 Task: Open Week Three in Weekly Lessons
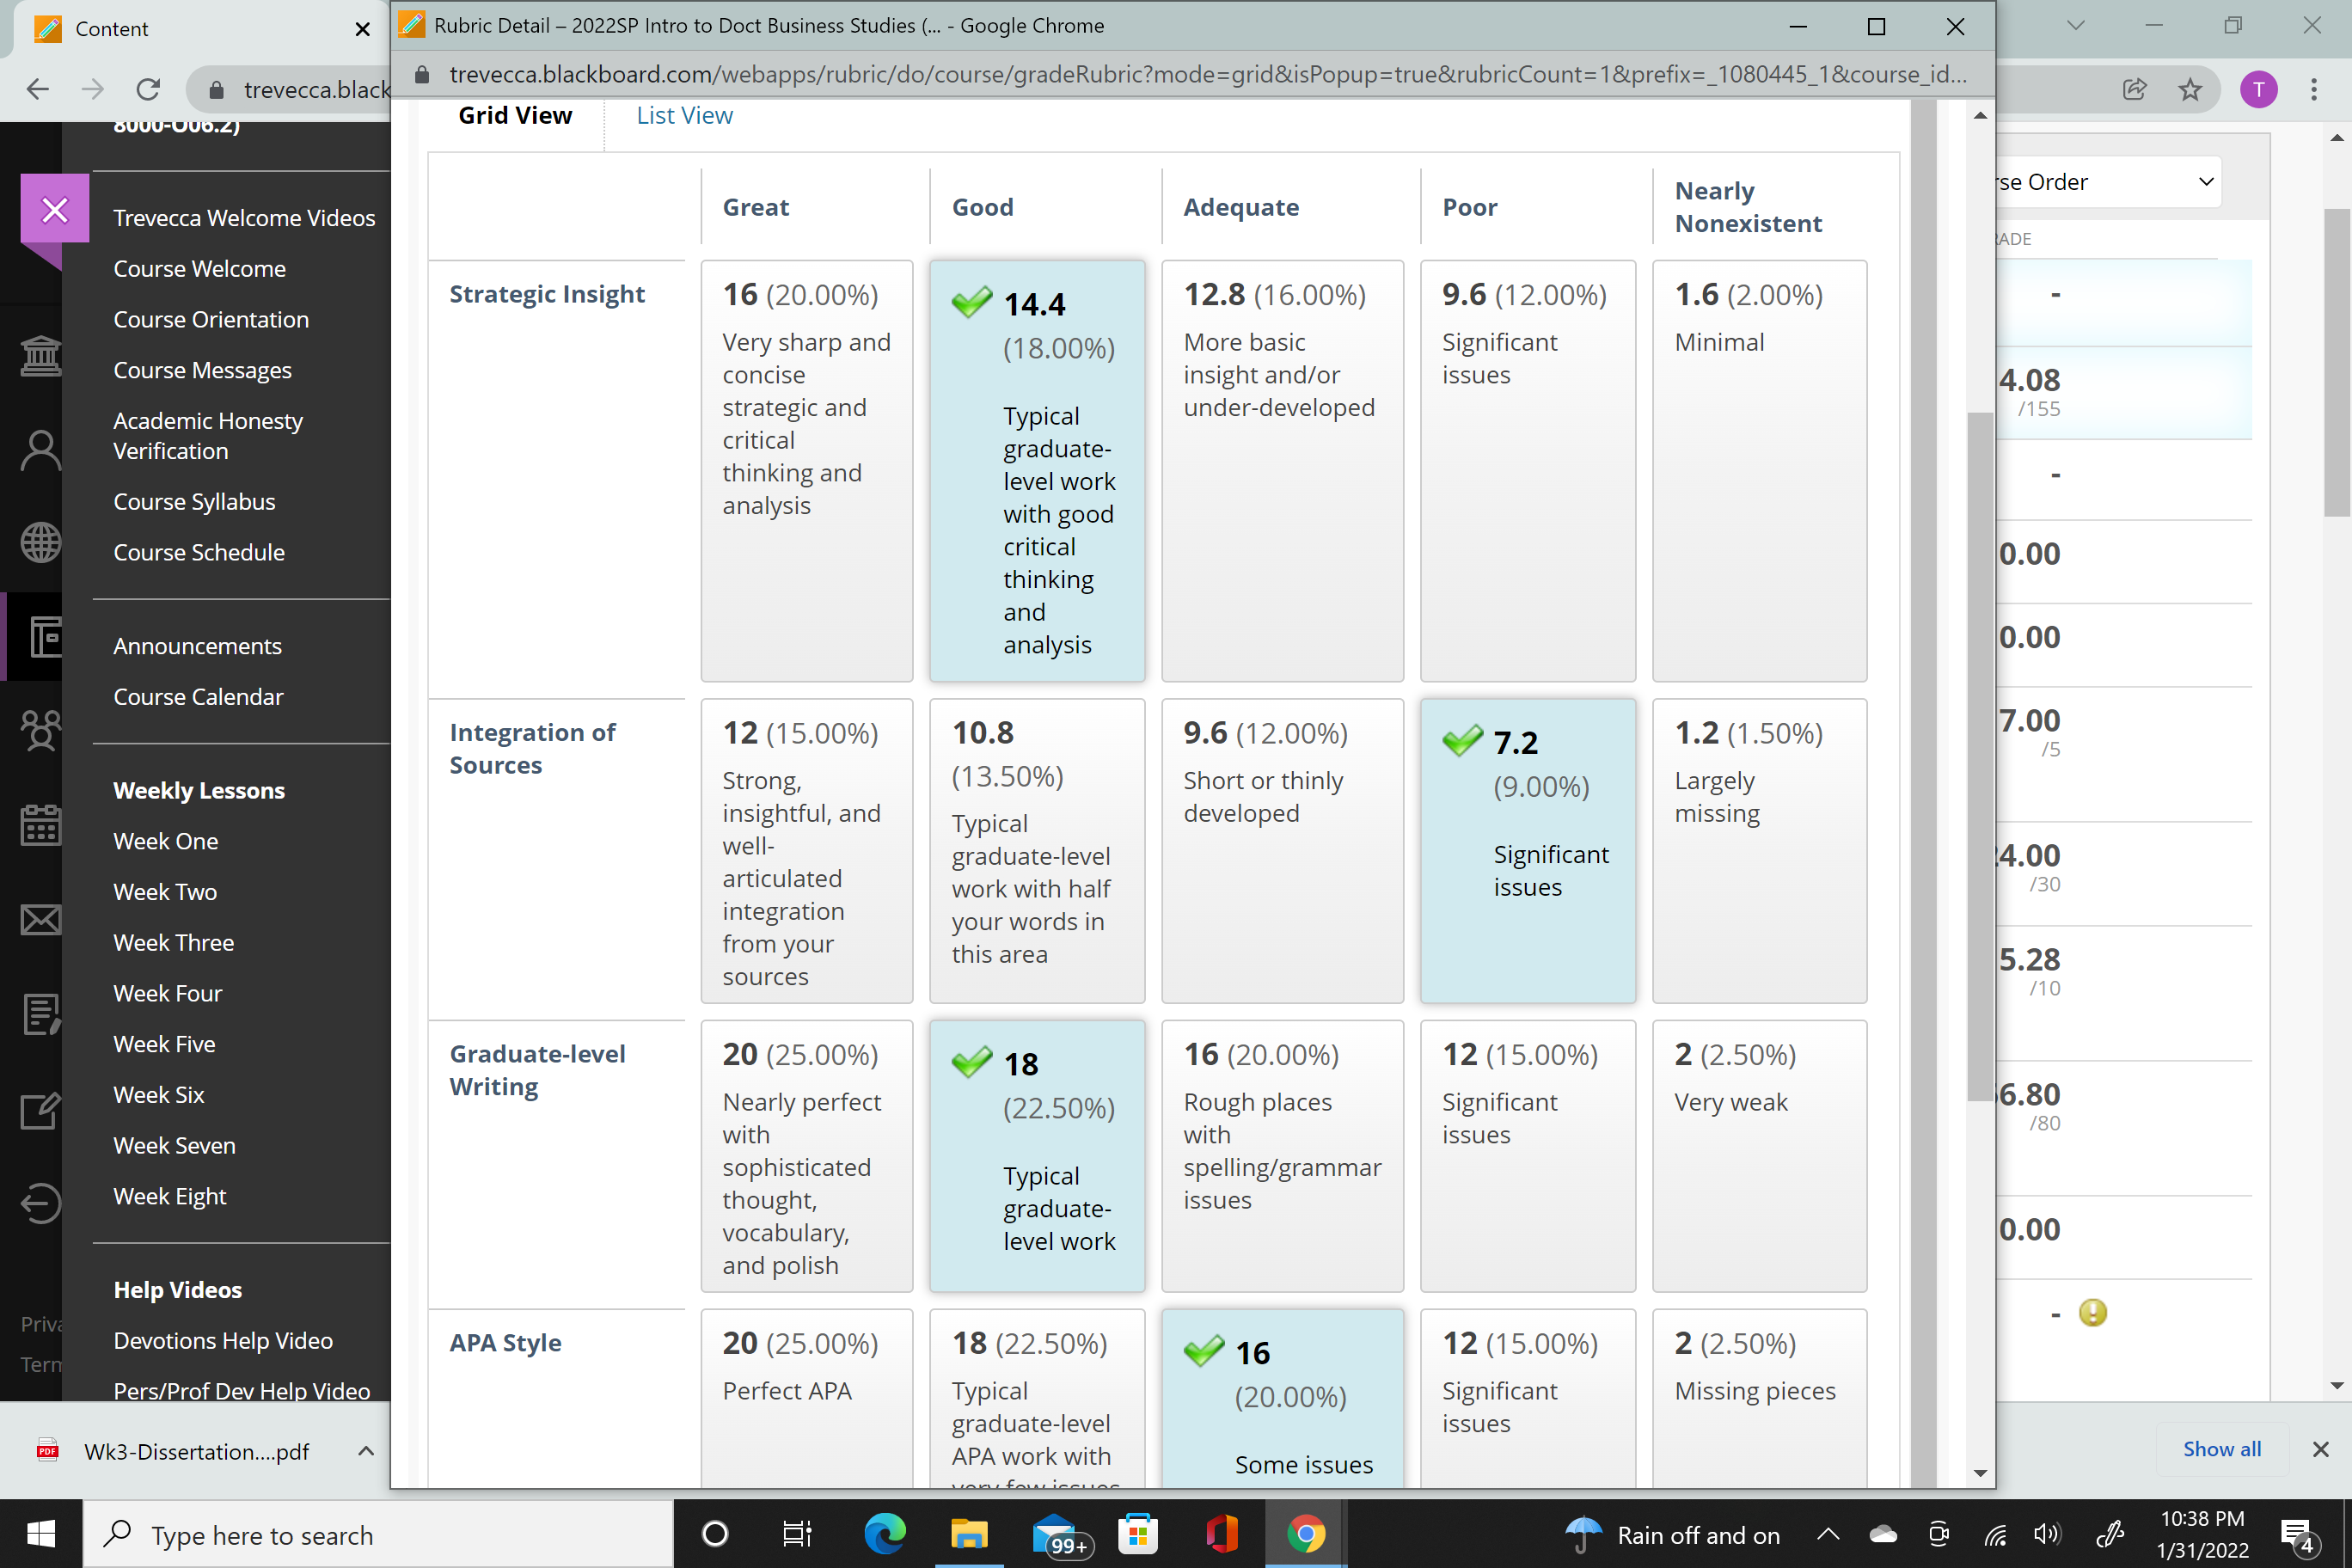coord(173,943)
